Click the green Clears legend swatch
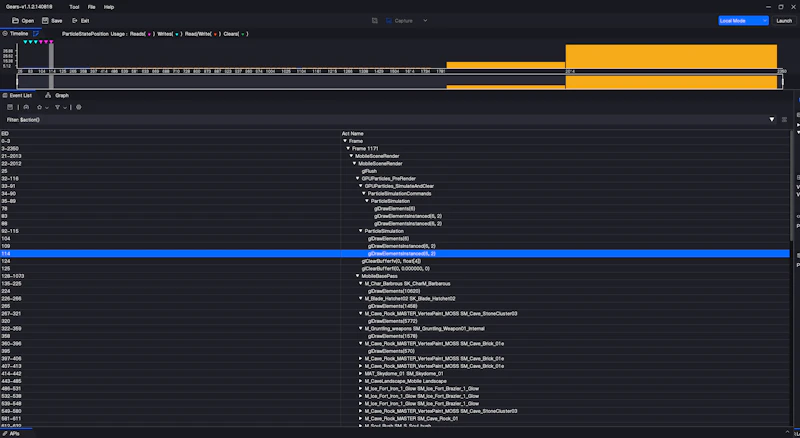Image resolution: width=800 pixels, height=438 pixels. pyautogui.click(x=243, y=34)
